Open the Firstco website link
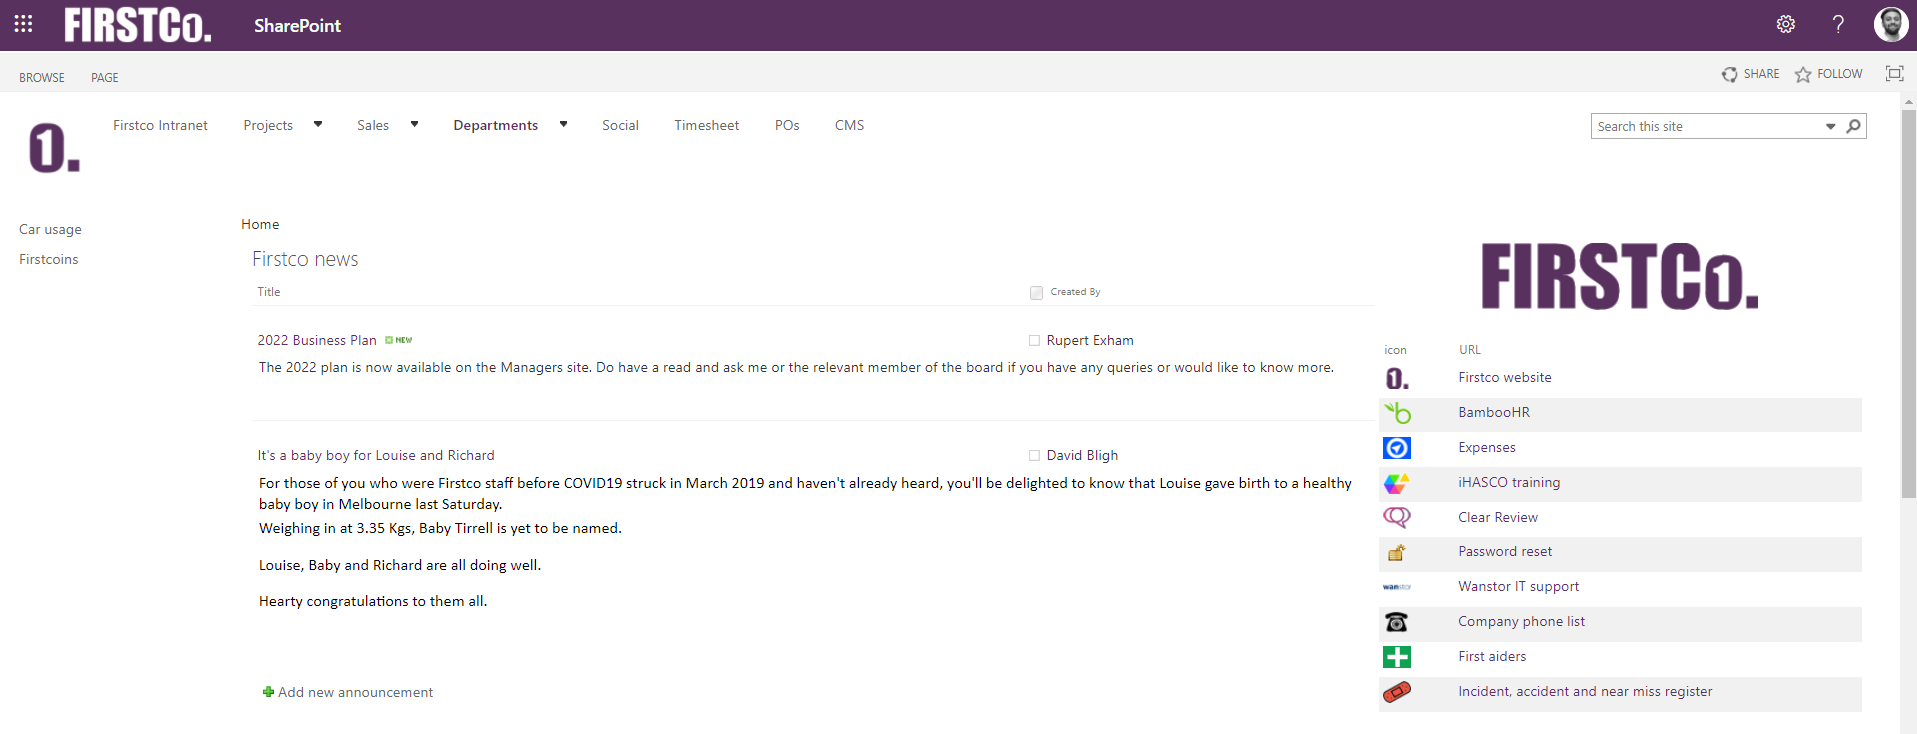This screenshot has width=1917, height=734. 1505,377
